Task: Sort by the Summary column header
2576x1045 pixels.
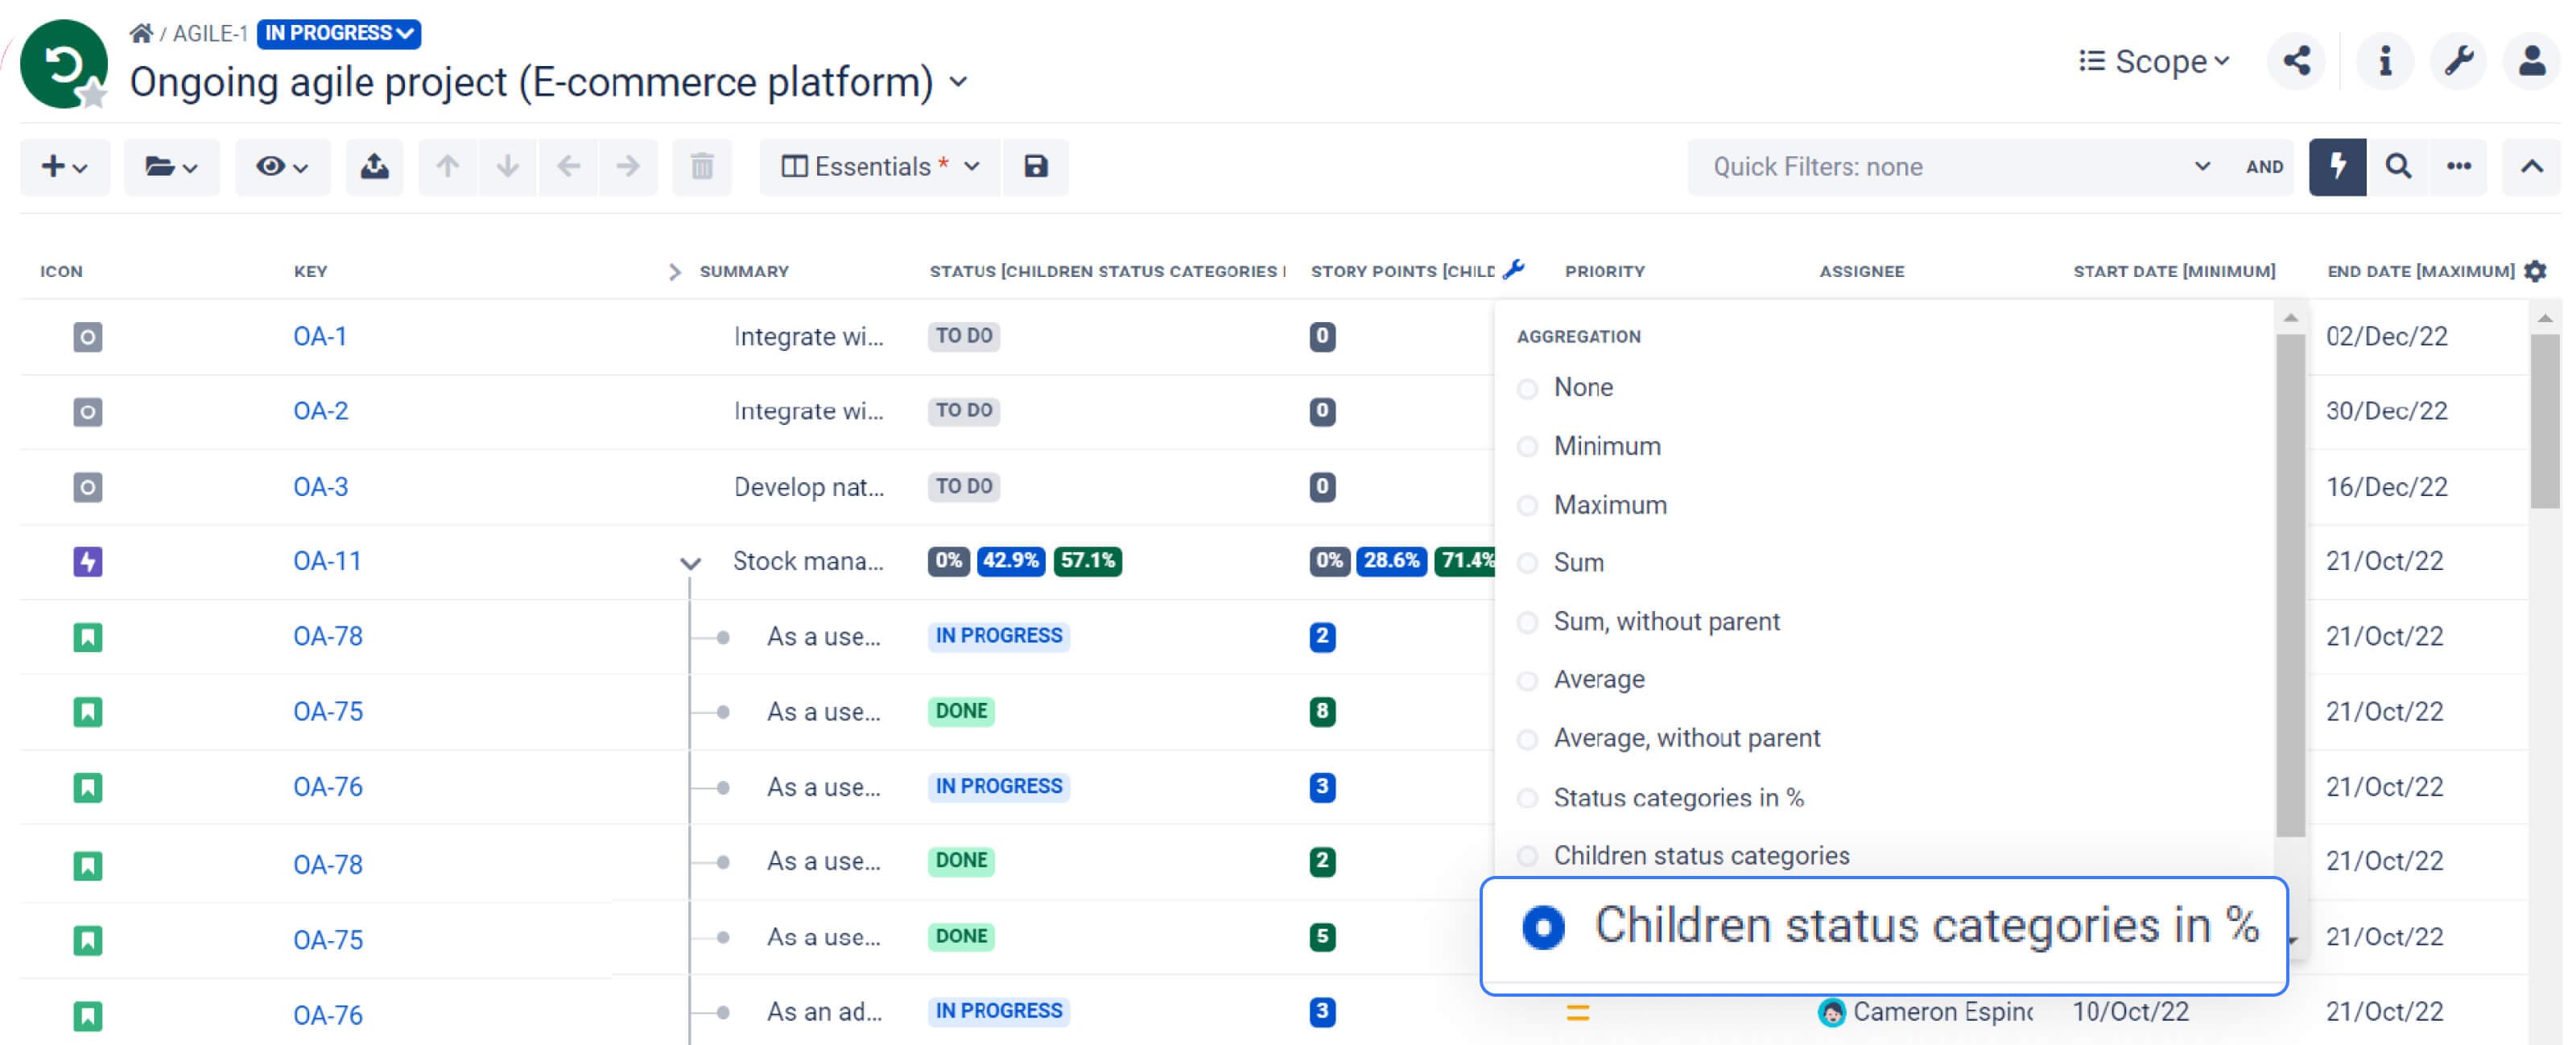Action: pyautogui.click(x=744, y=272)
